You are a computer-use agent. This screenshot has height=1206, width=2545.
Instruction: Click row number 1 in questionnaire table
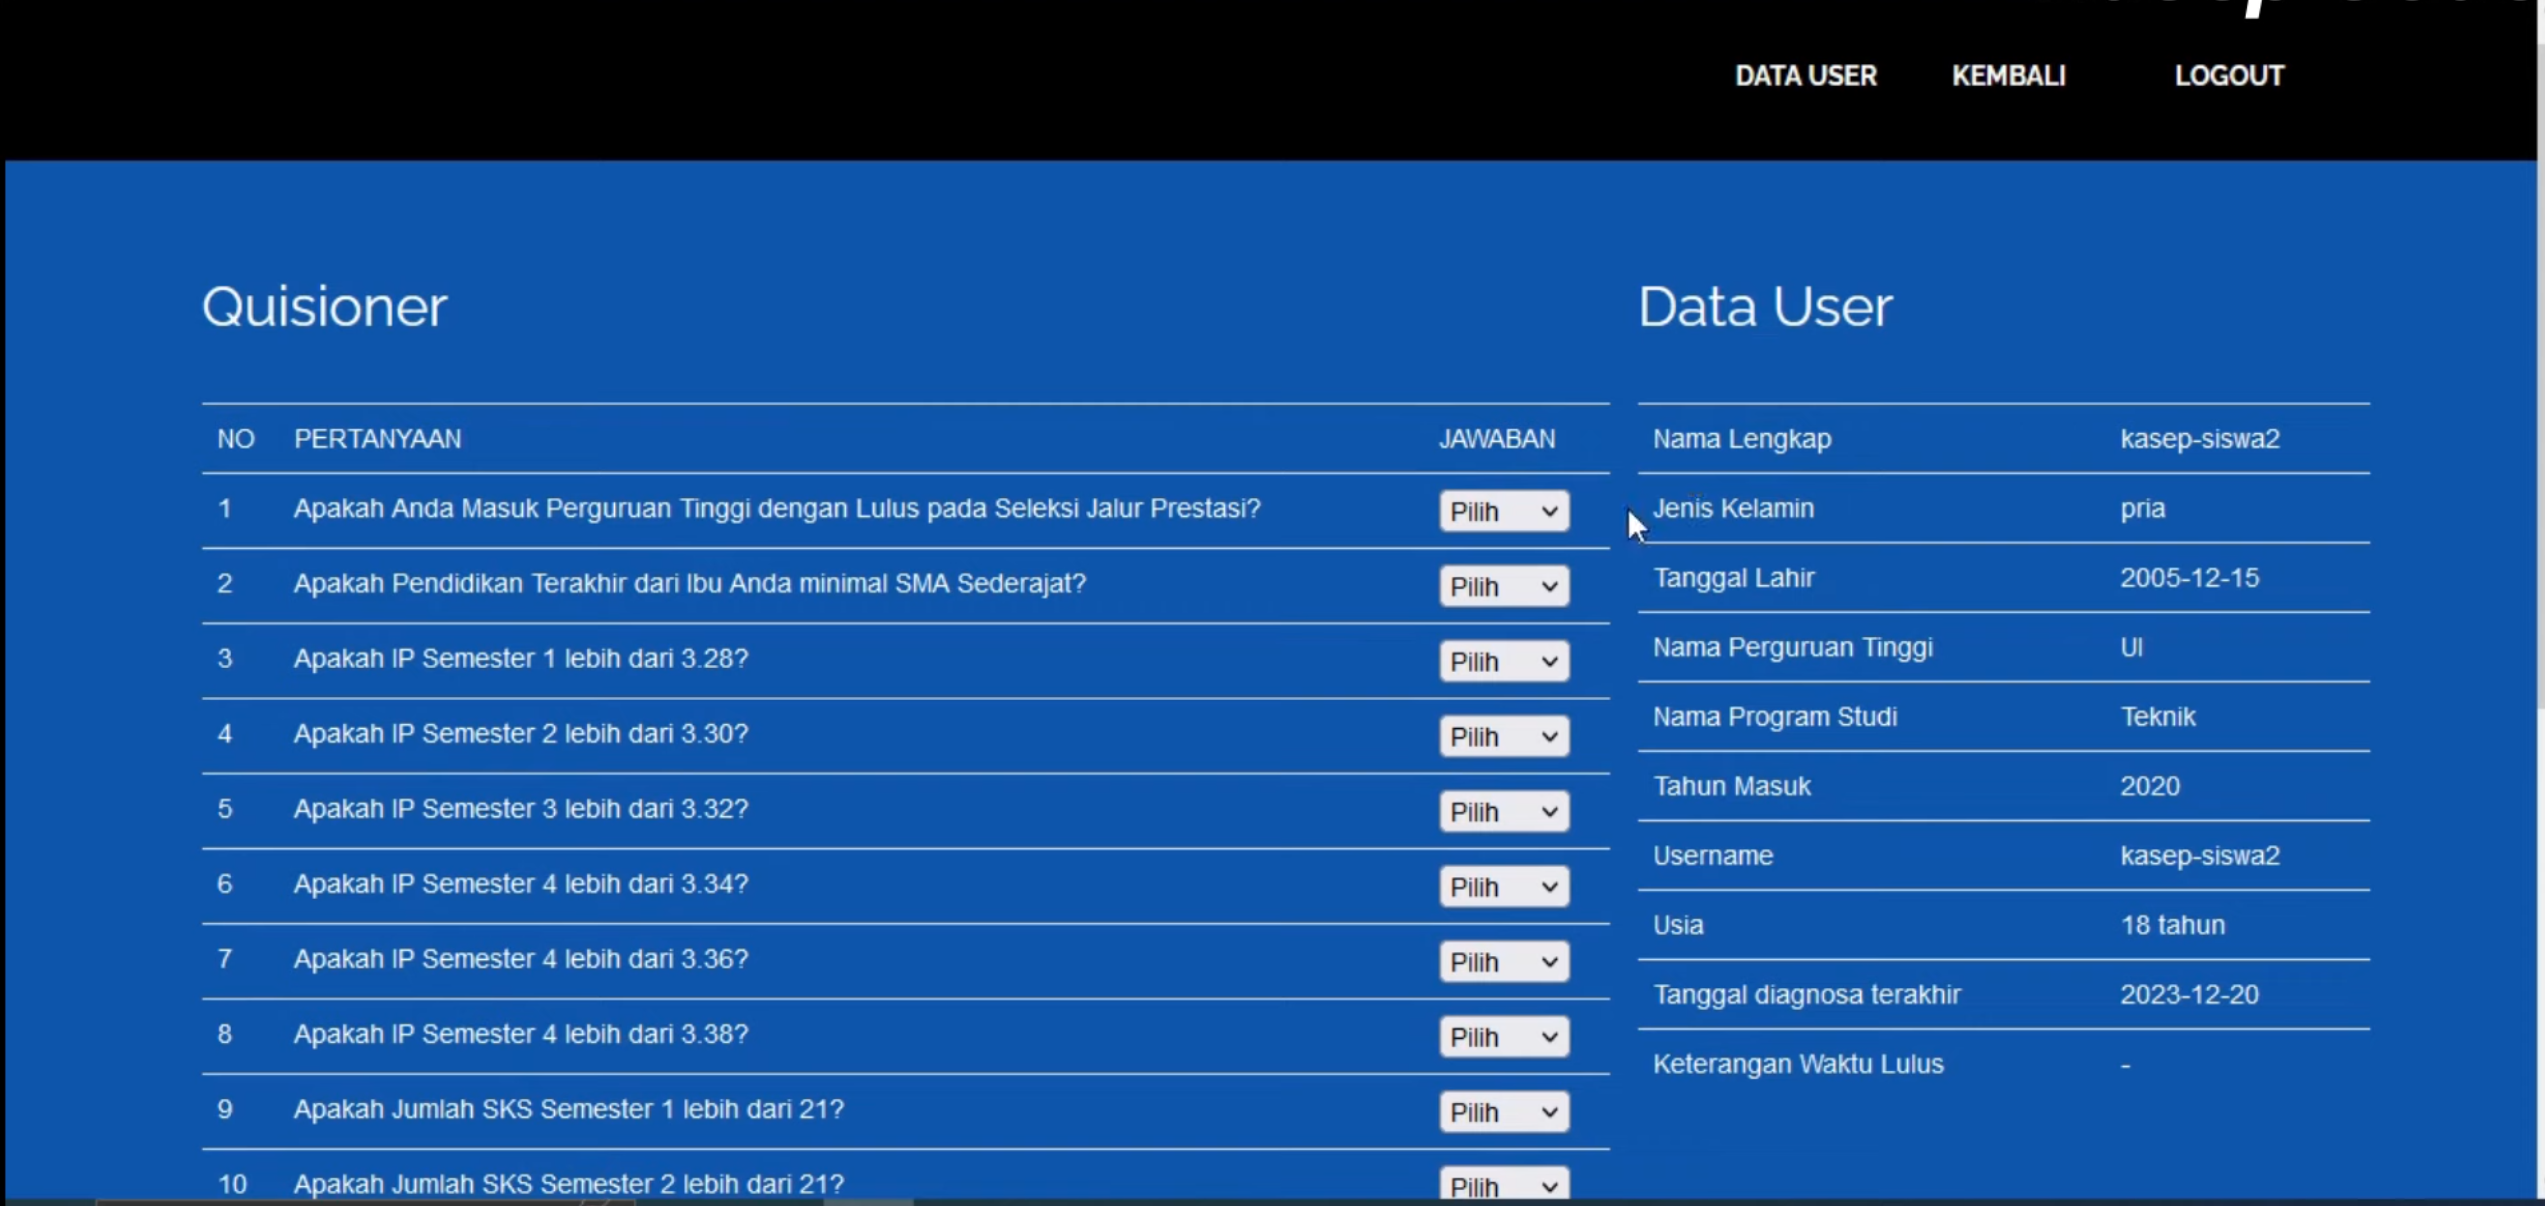tap(225, 508)
